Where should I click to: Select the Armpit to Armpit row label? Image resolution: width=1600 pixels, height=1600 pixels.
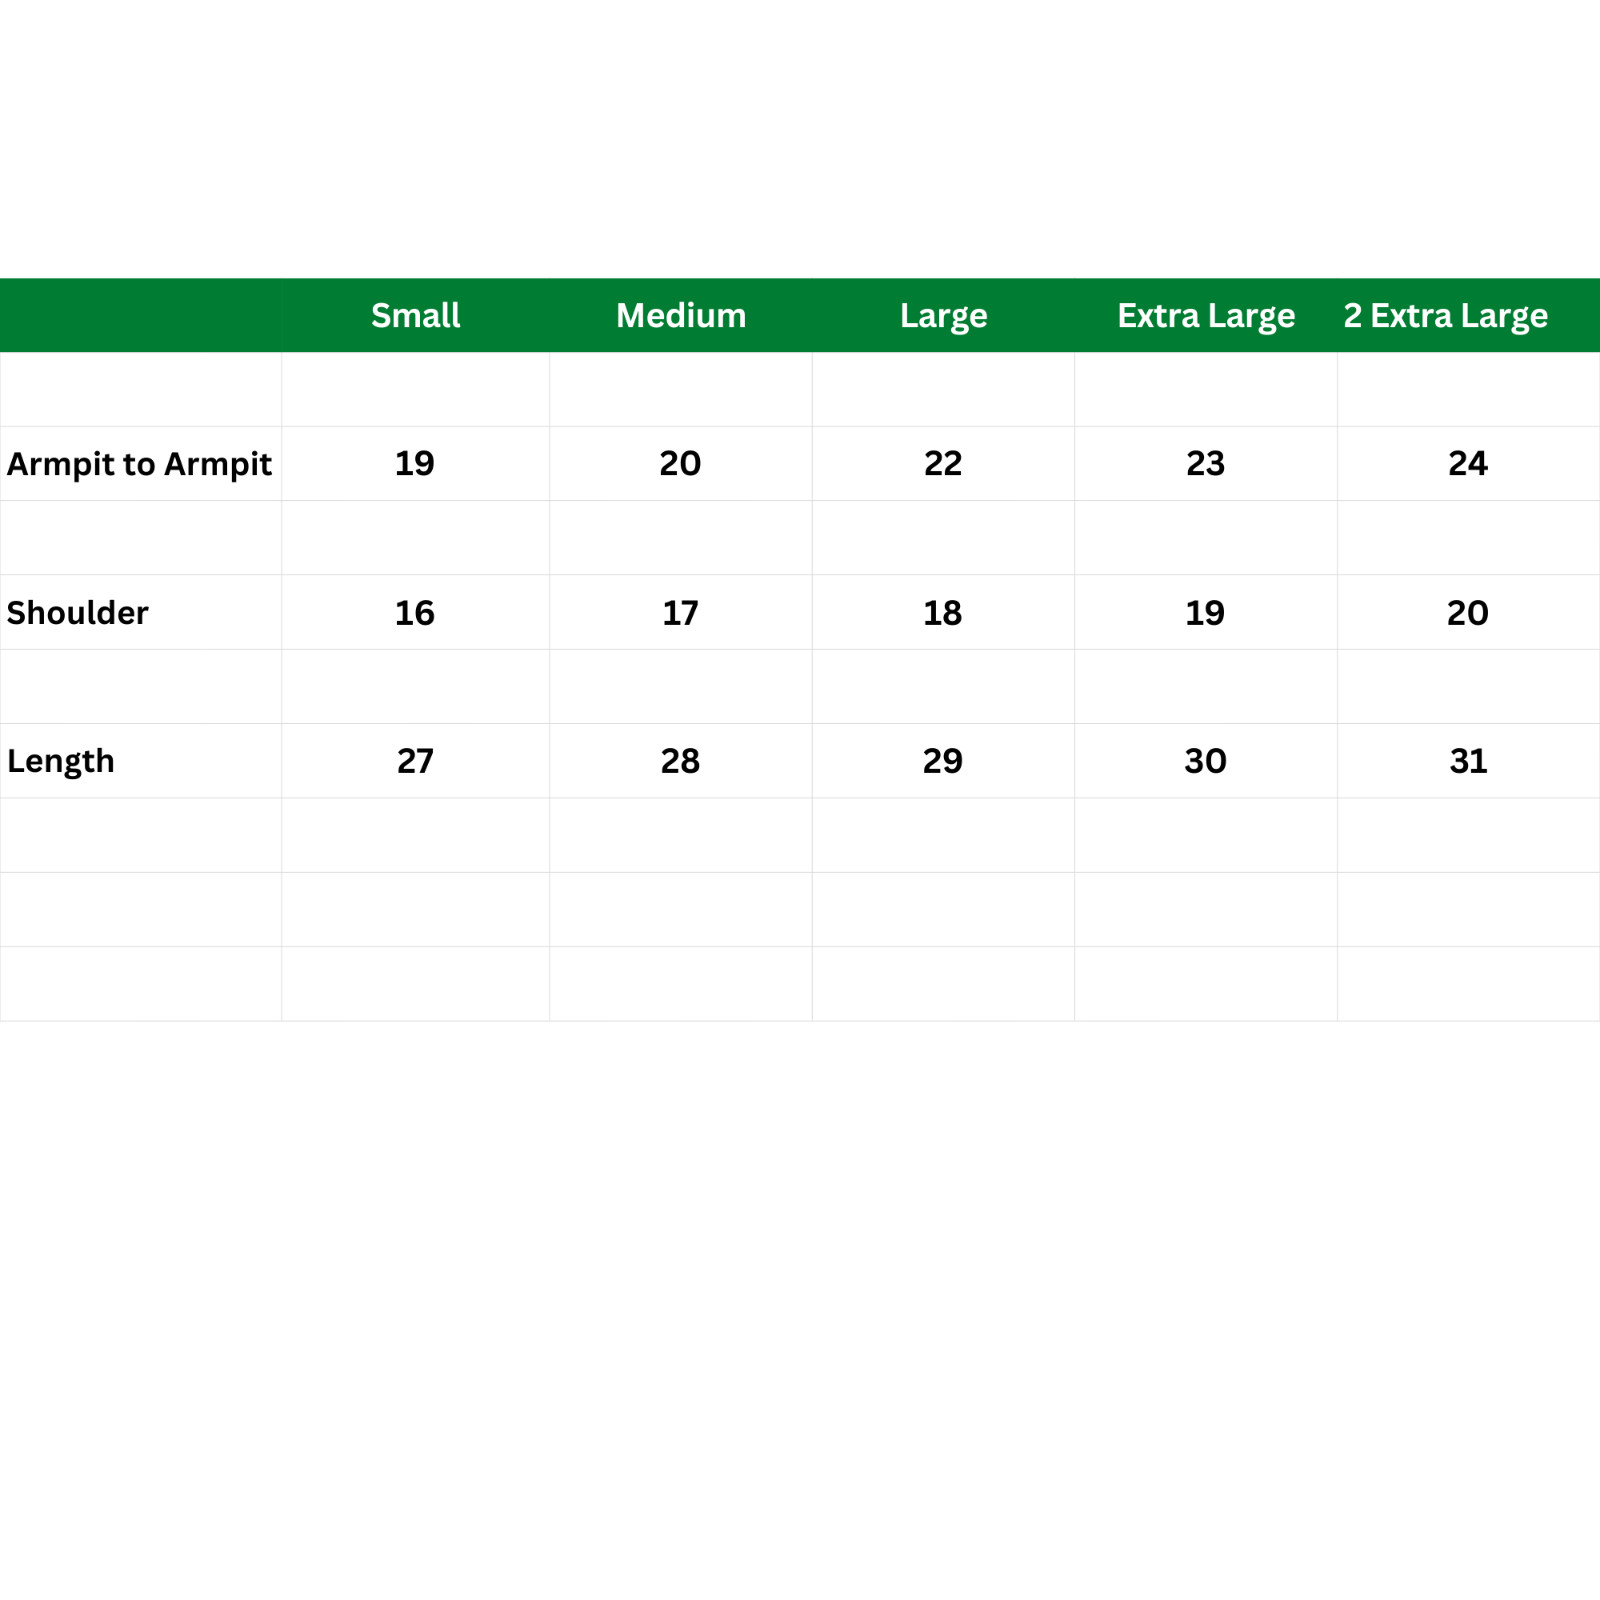tap(139, 465)
